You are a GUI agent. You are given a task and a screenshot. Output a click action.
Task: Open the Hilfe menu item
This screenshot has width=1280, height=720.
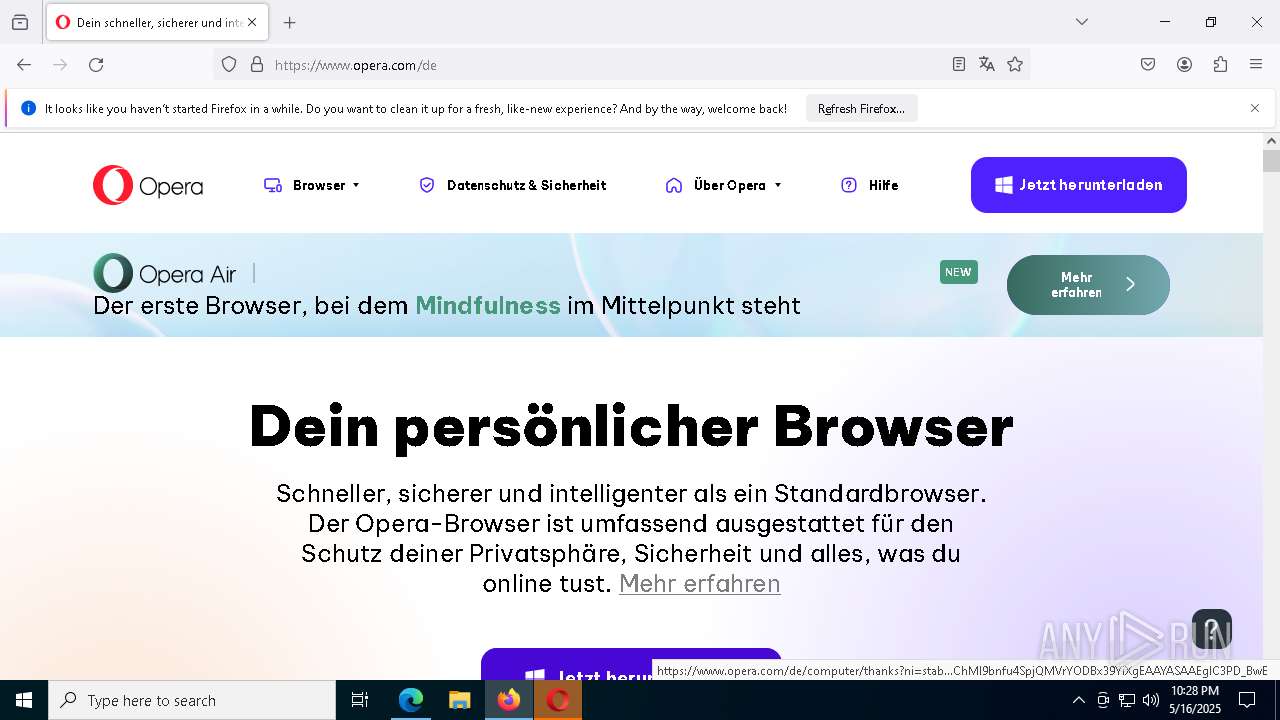pos(870,185)
